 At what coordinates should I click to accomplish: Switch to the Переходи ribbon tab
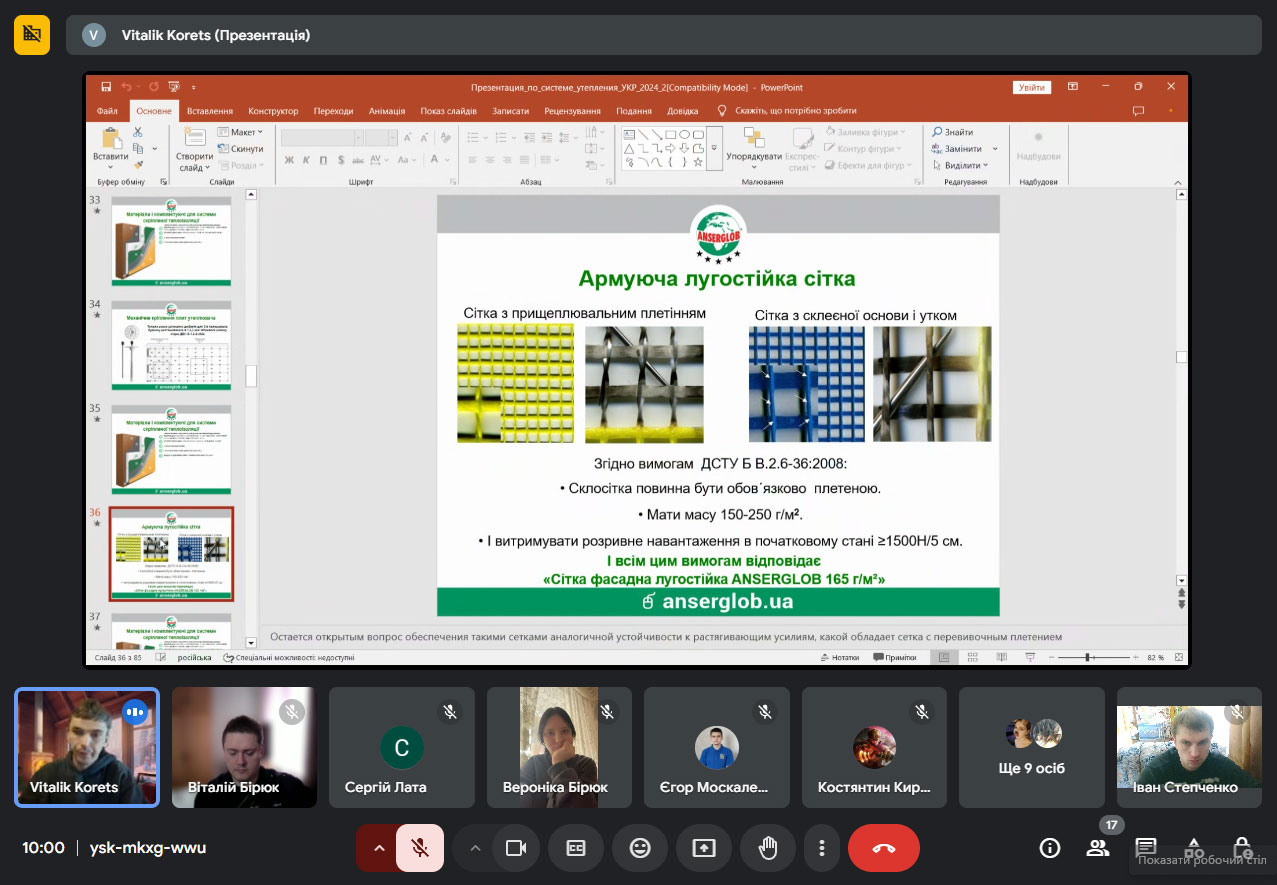coord(333,111)
